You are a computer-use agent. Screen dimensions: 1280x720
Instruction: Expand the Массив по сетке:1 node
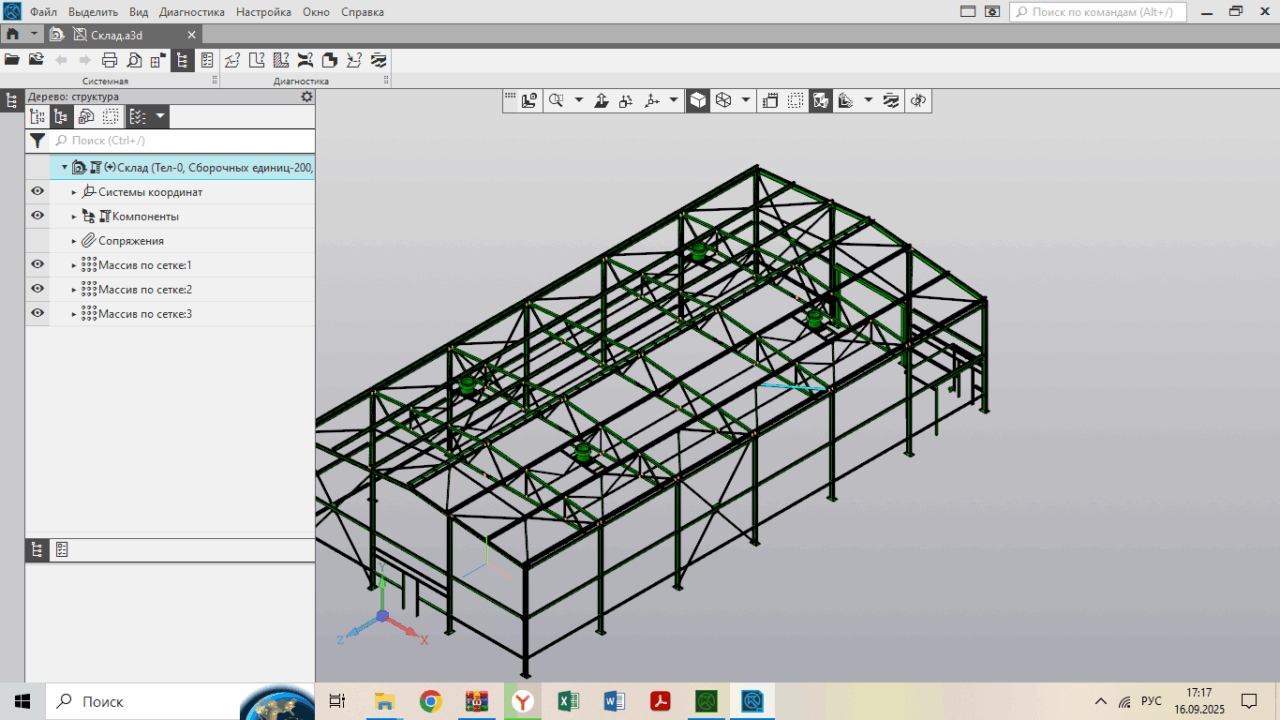pyautogui.click(x=74, y=265)
